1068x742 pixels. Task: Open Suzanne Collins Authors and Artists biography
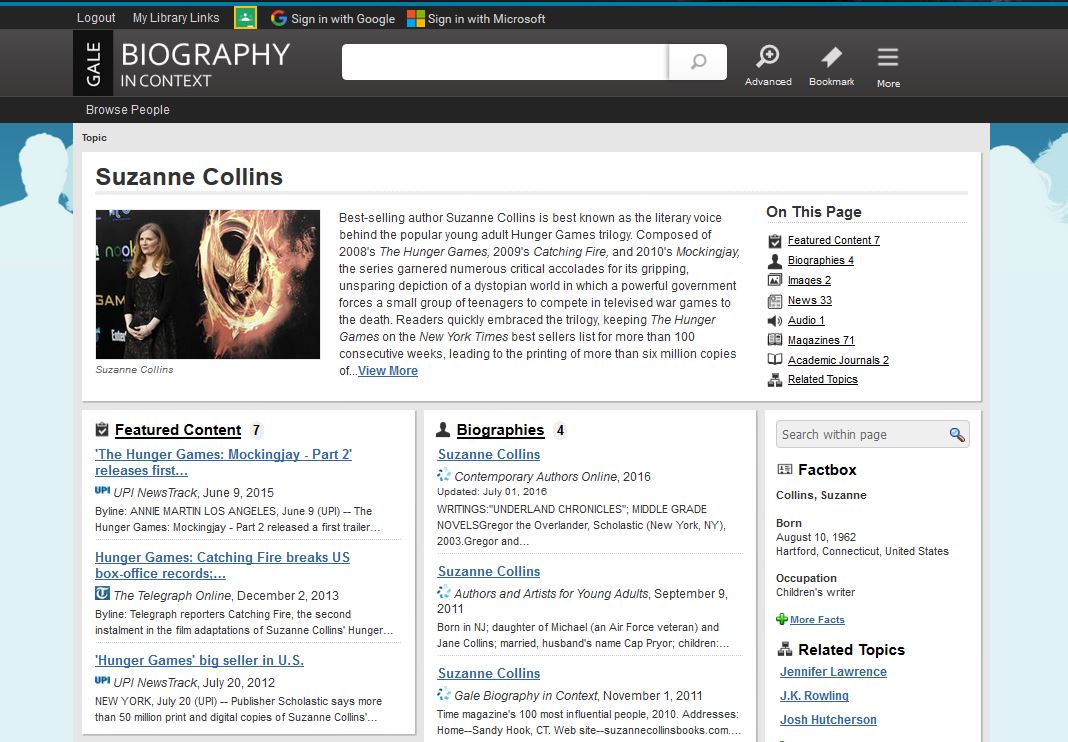tap(488, 572)
